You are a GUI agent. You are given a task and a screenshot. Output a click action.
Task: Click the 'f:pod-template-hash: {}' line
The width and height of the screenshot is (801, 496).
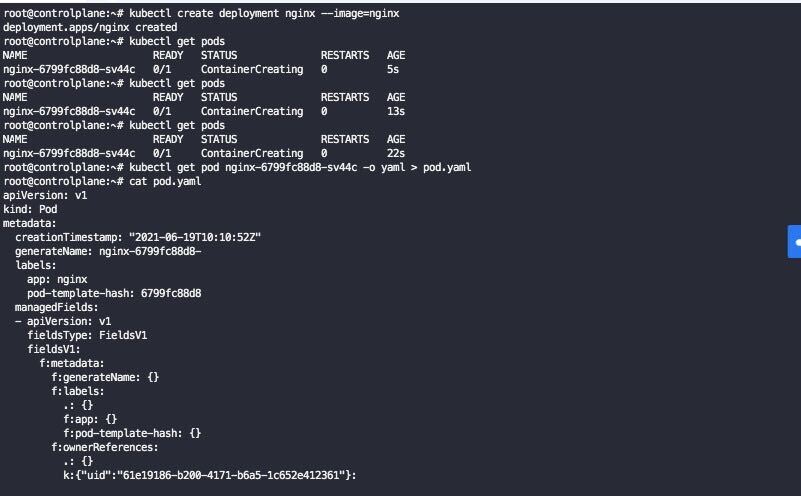coord(132,433)
